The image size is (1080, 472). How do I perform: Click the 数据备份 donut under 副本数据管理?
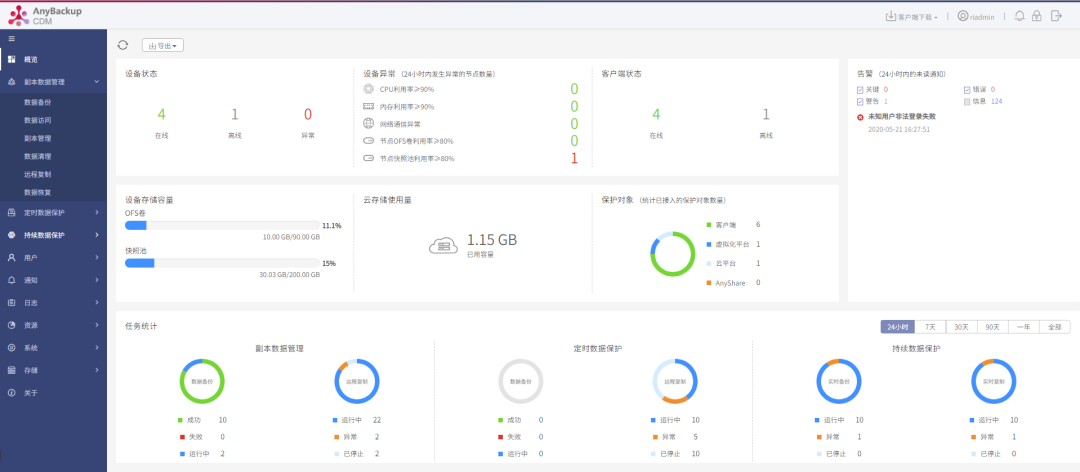(202, 381)
